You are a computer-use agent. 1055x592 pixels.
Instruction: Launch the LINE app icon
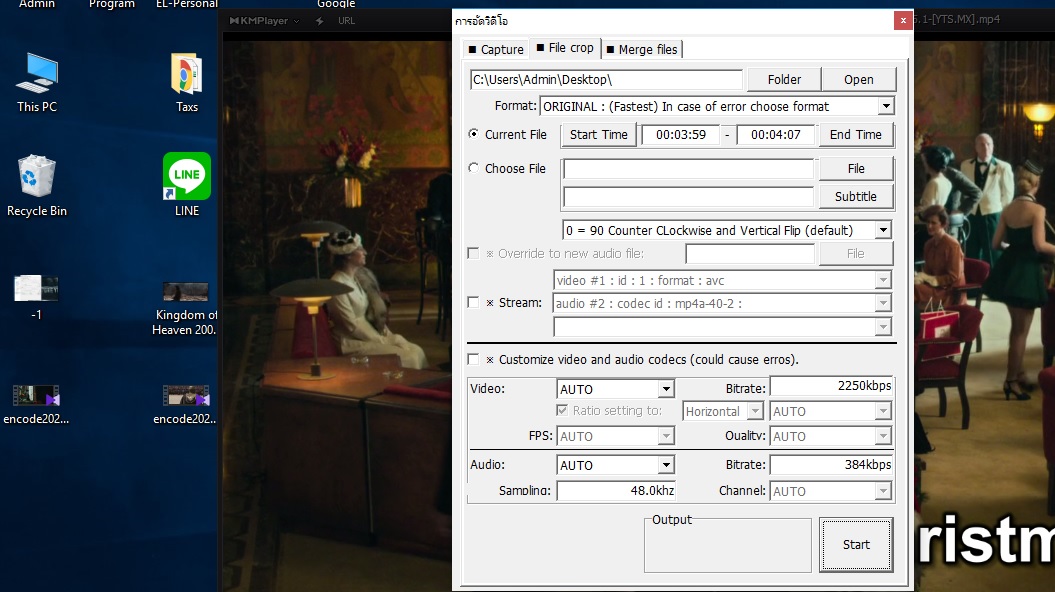coord(186,184)
